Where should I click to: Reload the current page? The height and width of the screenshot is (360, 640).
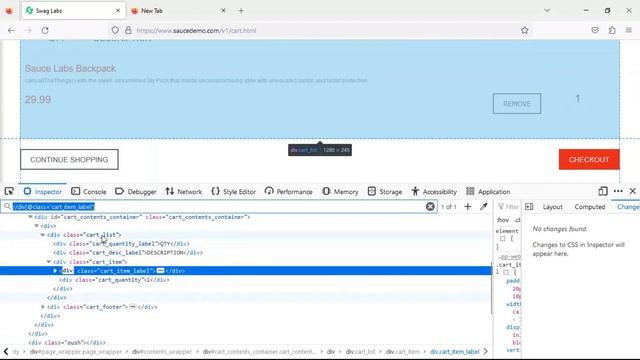tap(45, 30)
